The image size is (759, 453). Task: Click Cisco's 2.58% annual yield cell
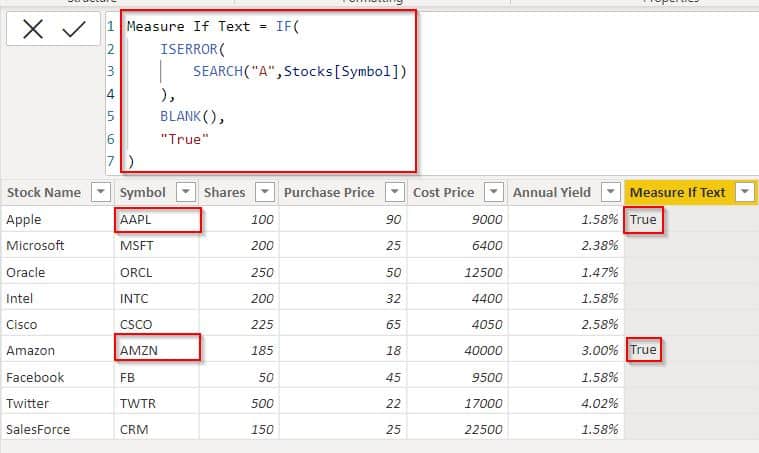(x=566, y=324)
